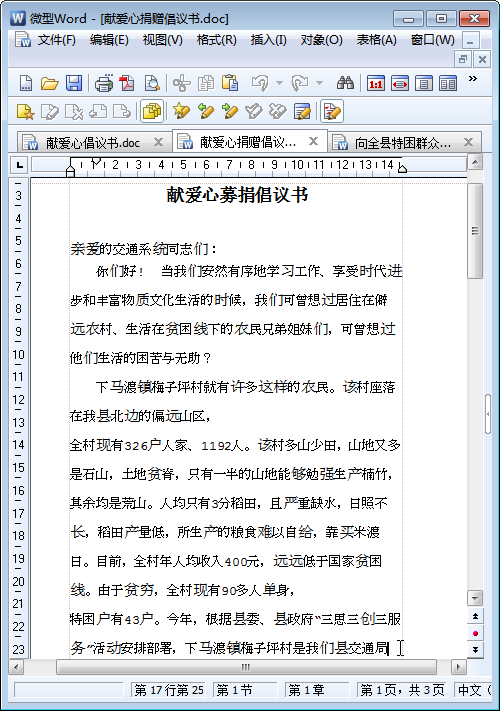Open the 格式(R) menu
This screenshot has width=500, height=711.
coord(216,40)
